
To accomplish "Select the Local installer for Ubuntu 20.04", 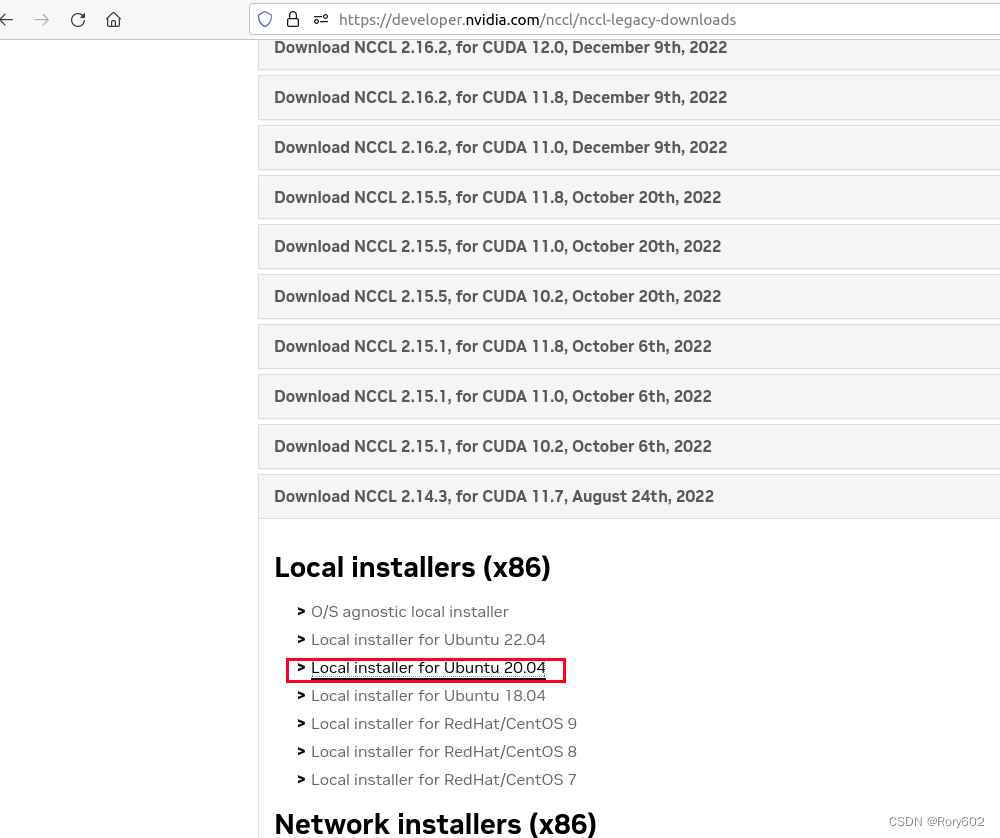I will tap(428, 668).
